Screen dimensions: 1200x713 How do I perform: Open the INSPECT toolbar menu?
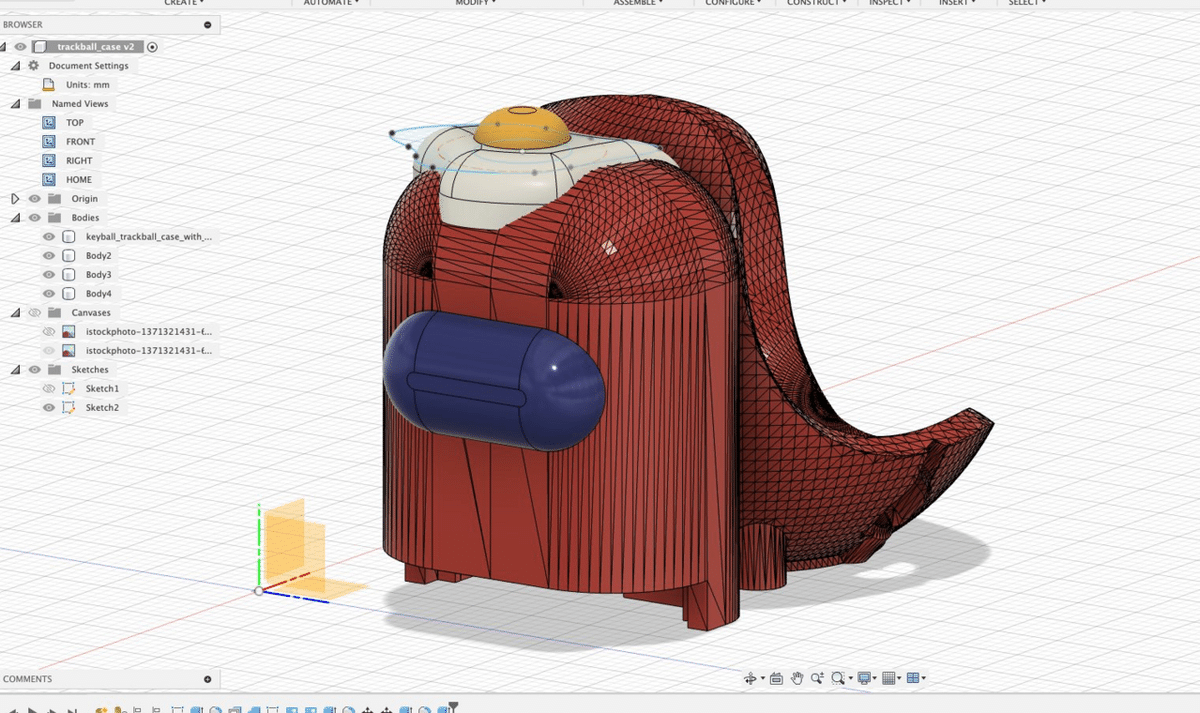[888, 3]
